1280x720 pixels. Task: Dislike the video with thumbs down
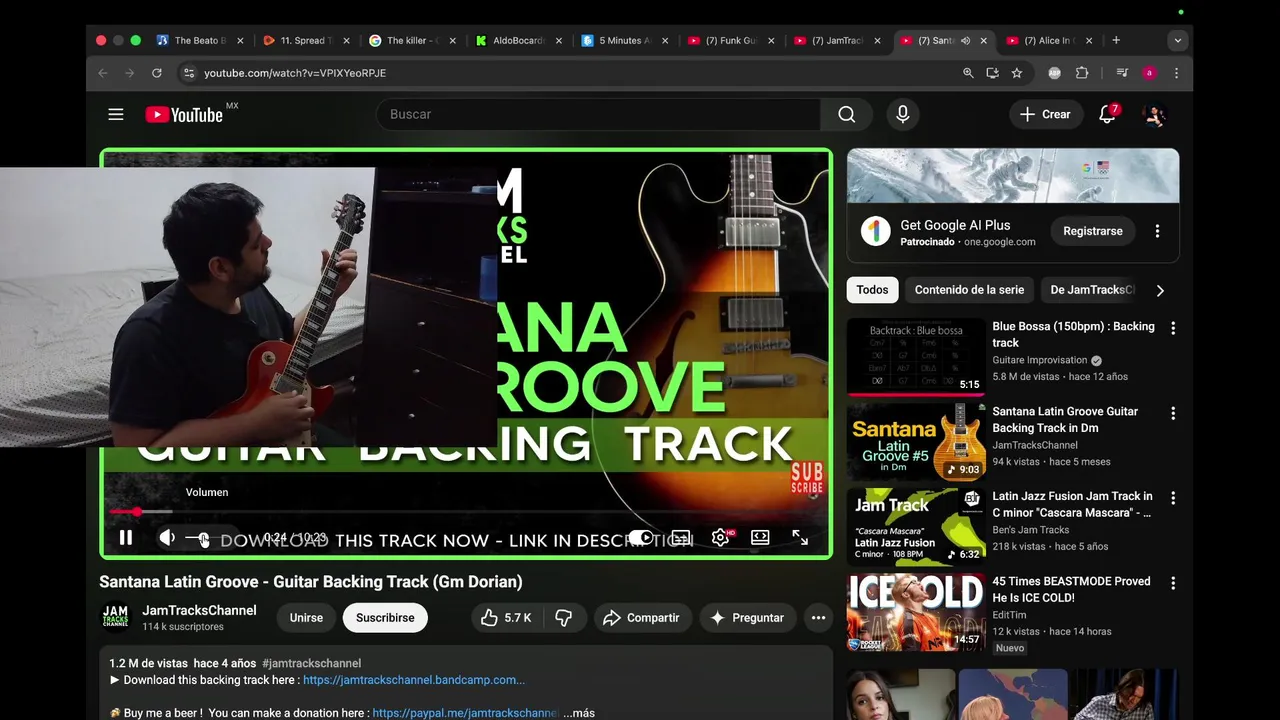[x=564, y=618]
